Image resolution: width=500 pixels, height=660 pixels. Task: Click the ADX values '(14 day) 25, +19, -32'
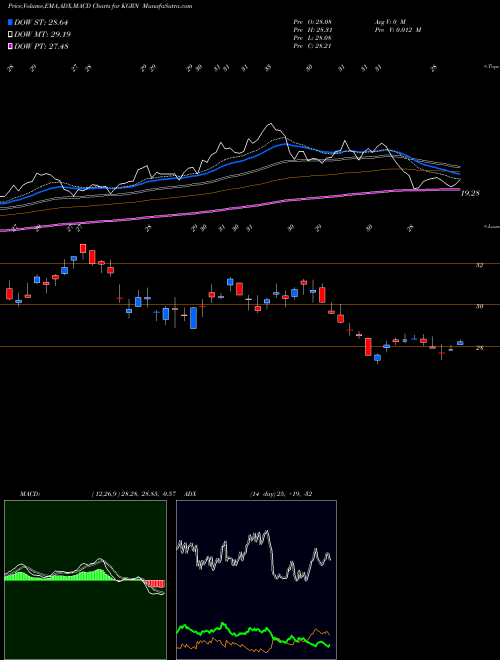click(x=281, y=494)
